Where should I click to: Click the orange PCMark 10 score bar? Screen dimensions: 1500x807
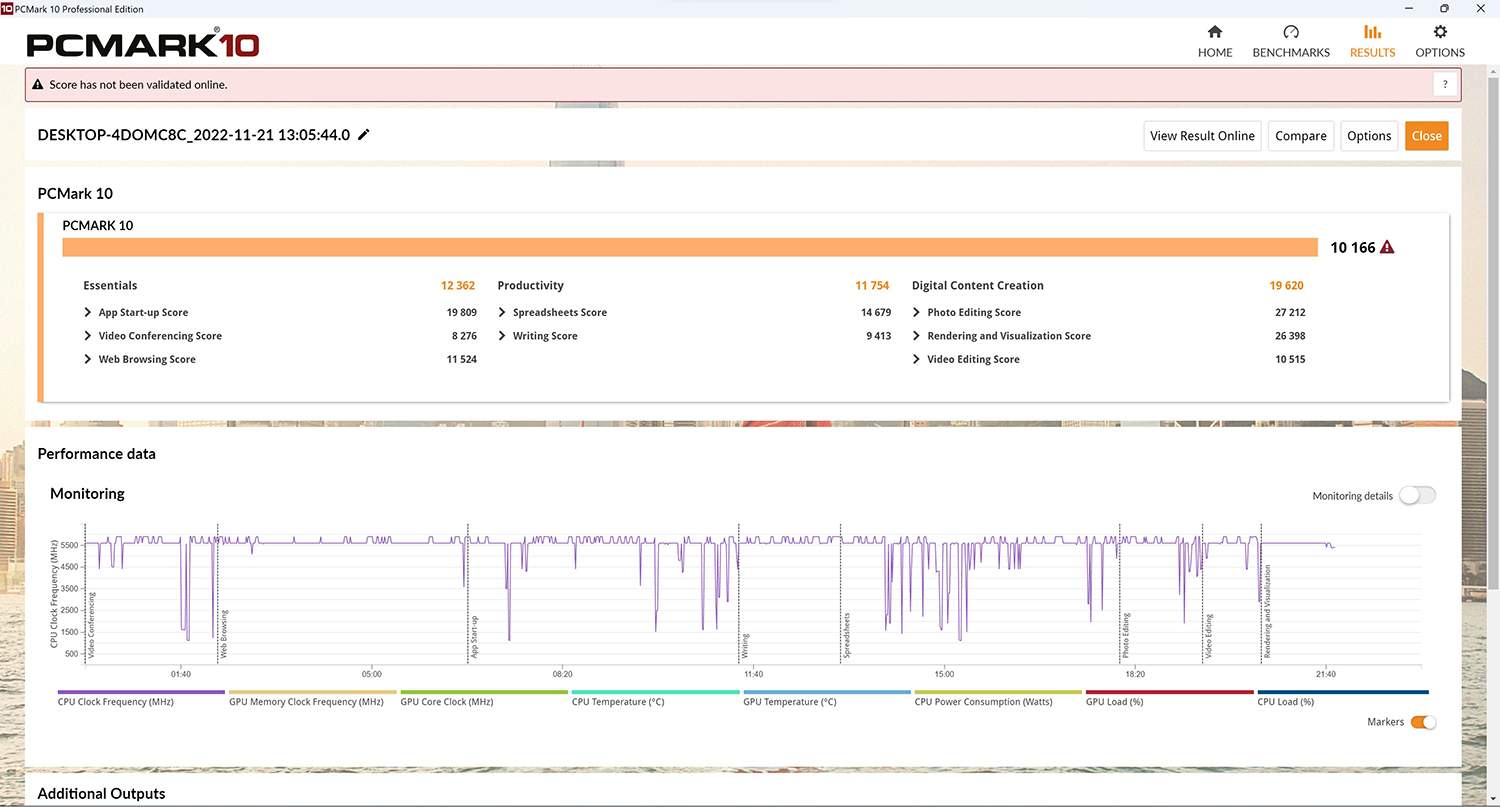pyautogui.click(x=690, y=247)
